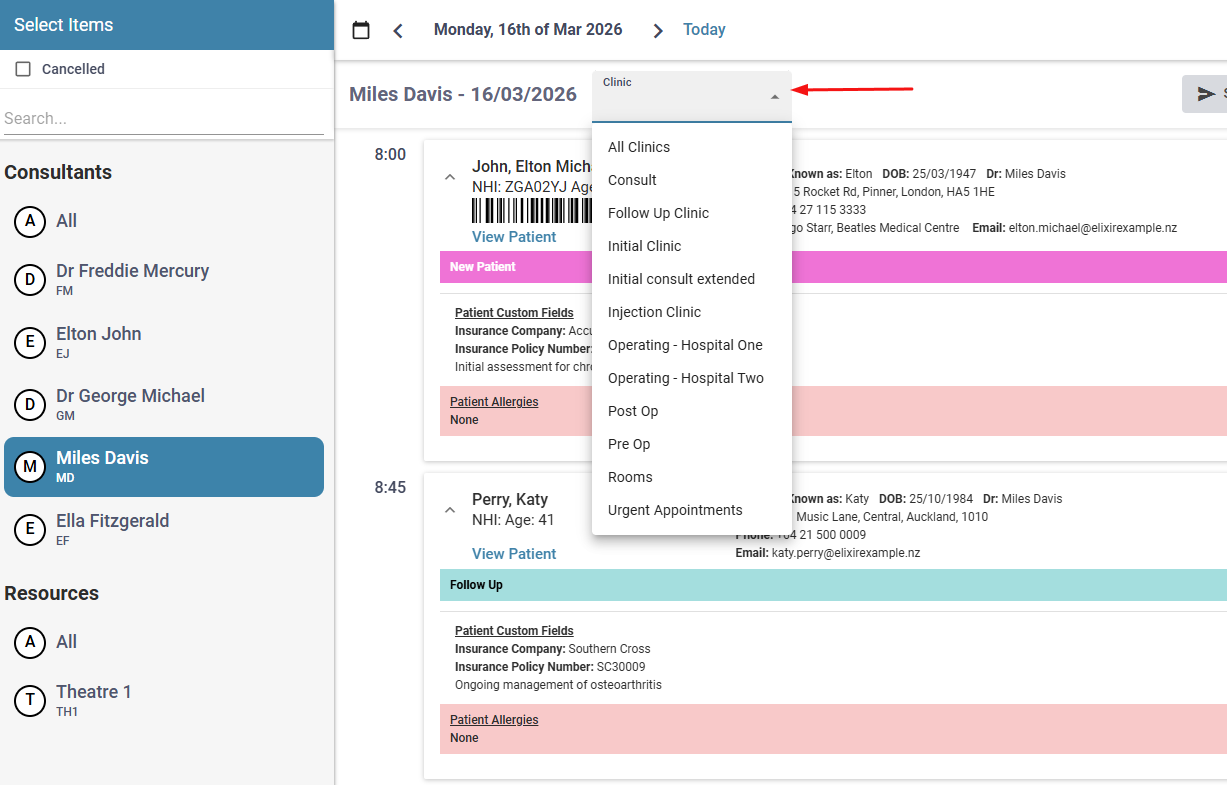Screen dimensions: 1227x785
Task: Collapse the Clinic dropdown arrow
Action: 774,97
